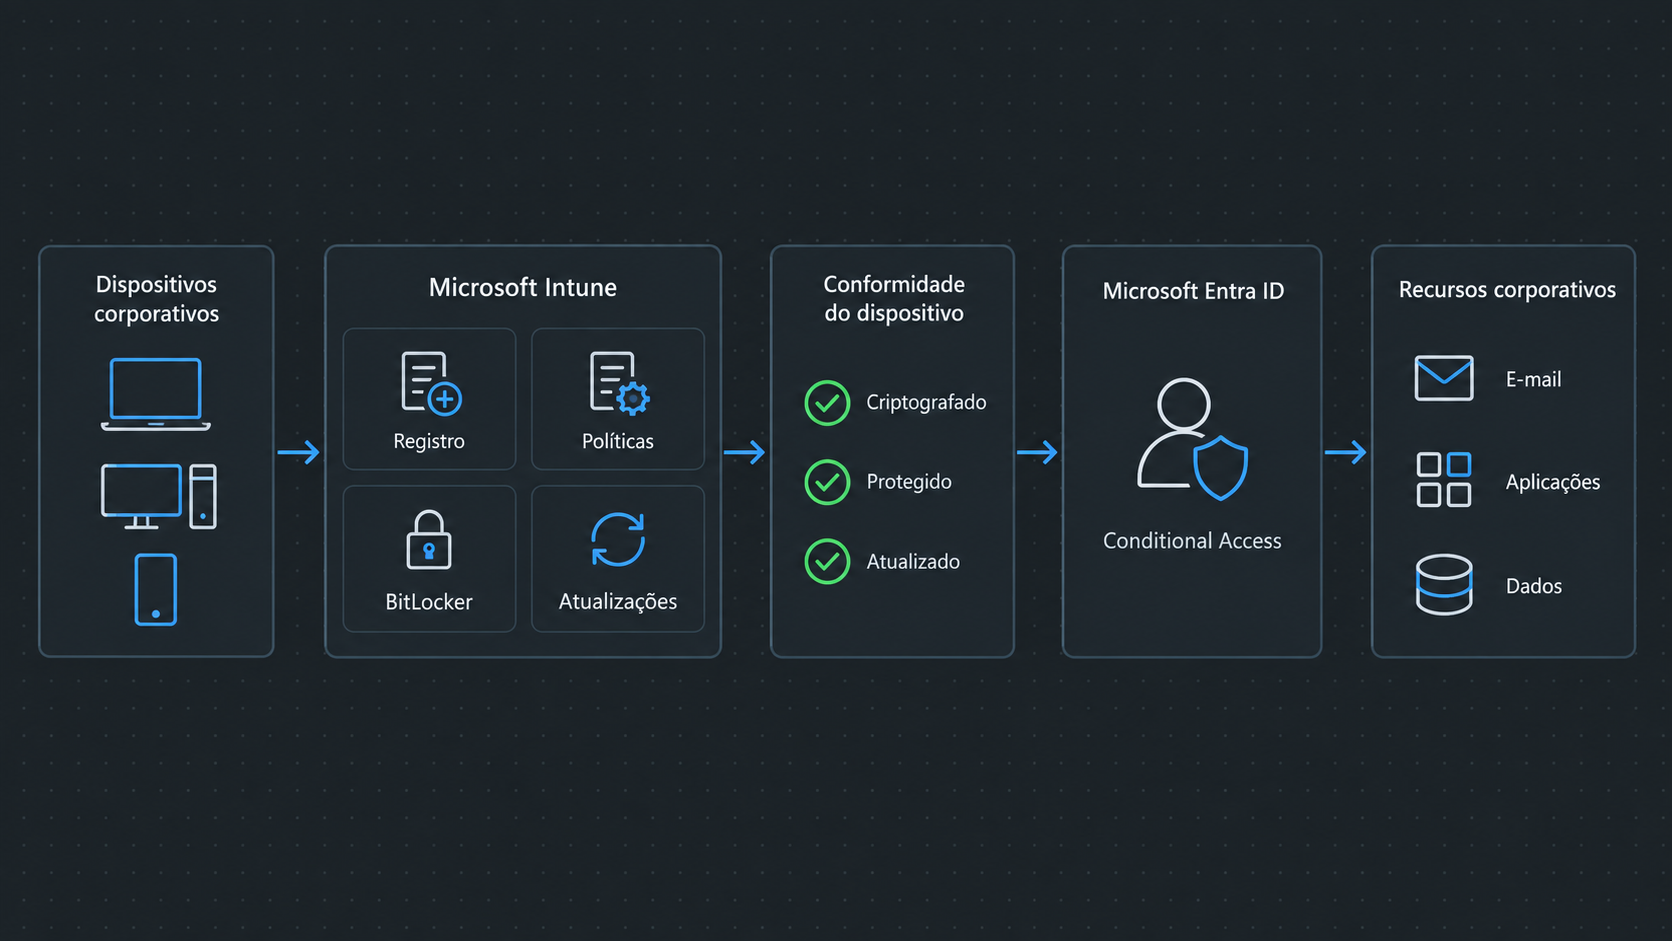The width and height of the screenshot is (1672, 941).
Task: Click the Políticas label text
Action: coord(618,441)
